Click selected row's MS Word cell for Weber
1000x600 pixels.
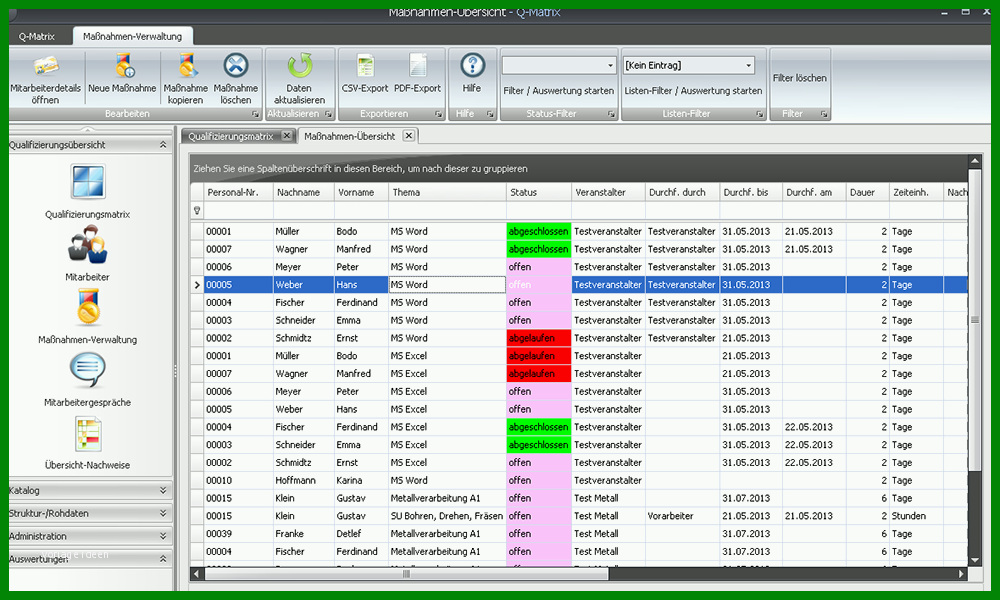(x=447, y=284)
